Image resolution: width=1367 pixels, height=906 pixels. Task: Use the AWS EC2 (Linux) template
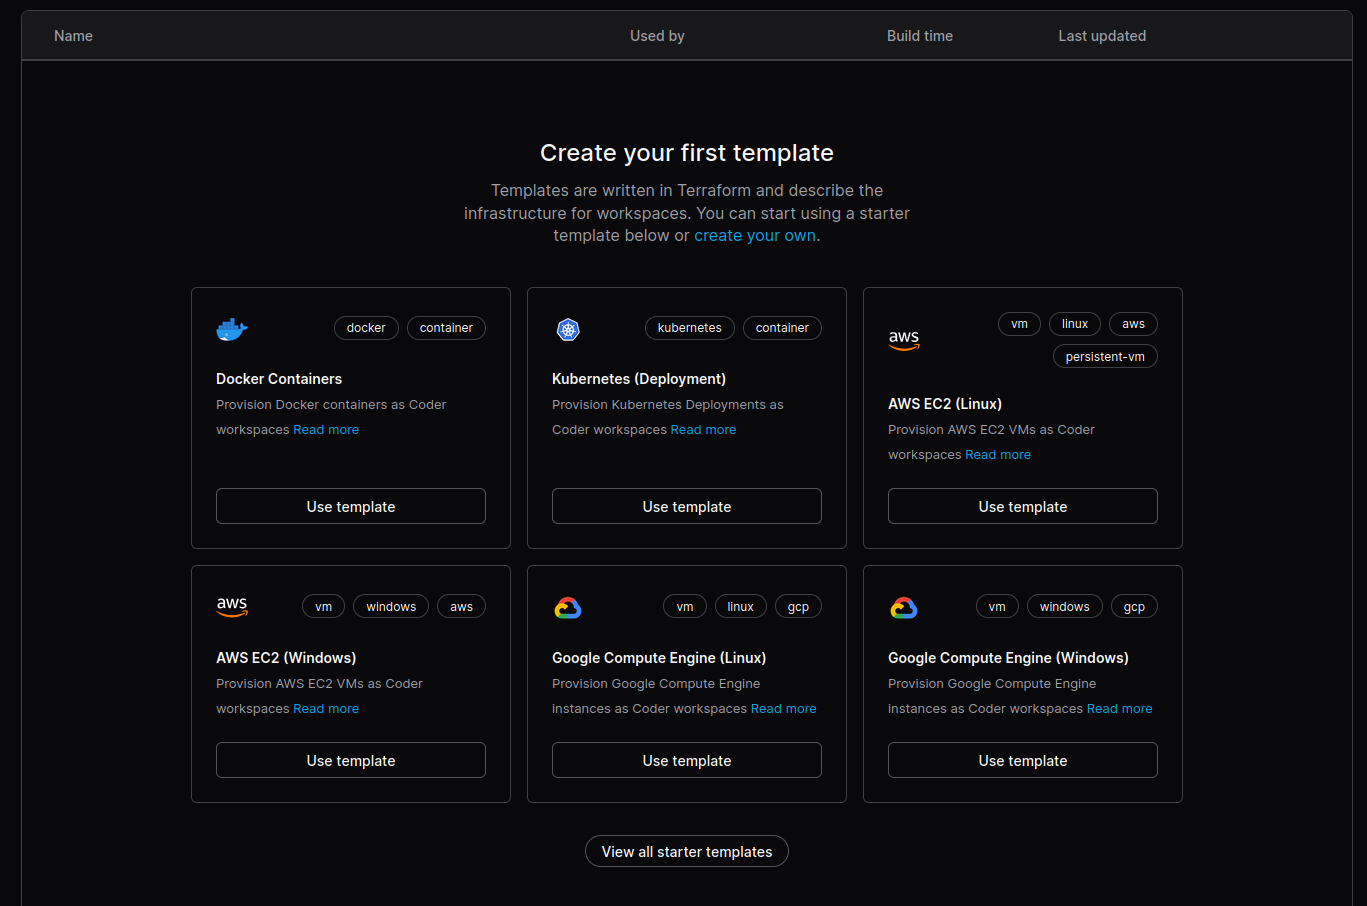[1023, 506]
